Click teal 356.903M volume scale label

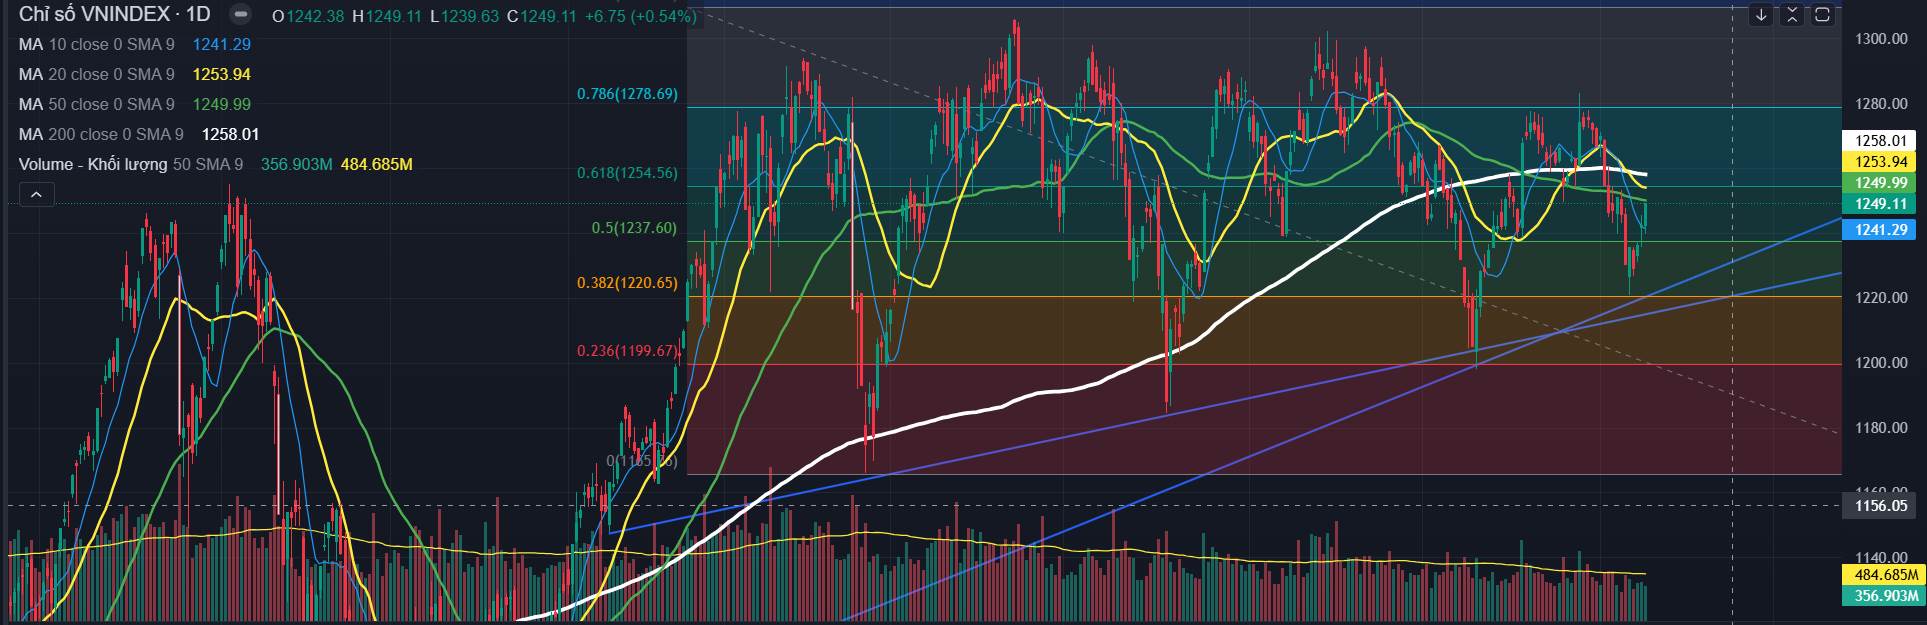point(1882,596)
